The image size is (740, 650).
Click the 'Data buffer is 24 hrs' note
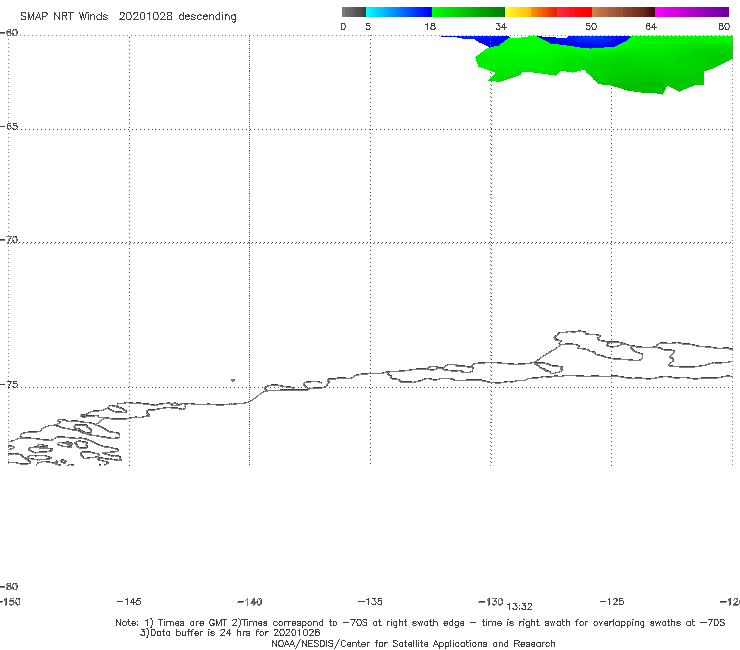tap(230, 633)
